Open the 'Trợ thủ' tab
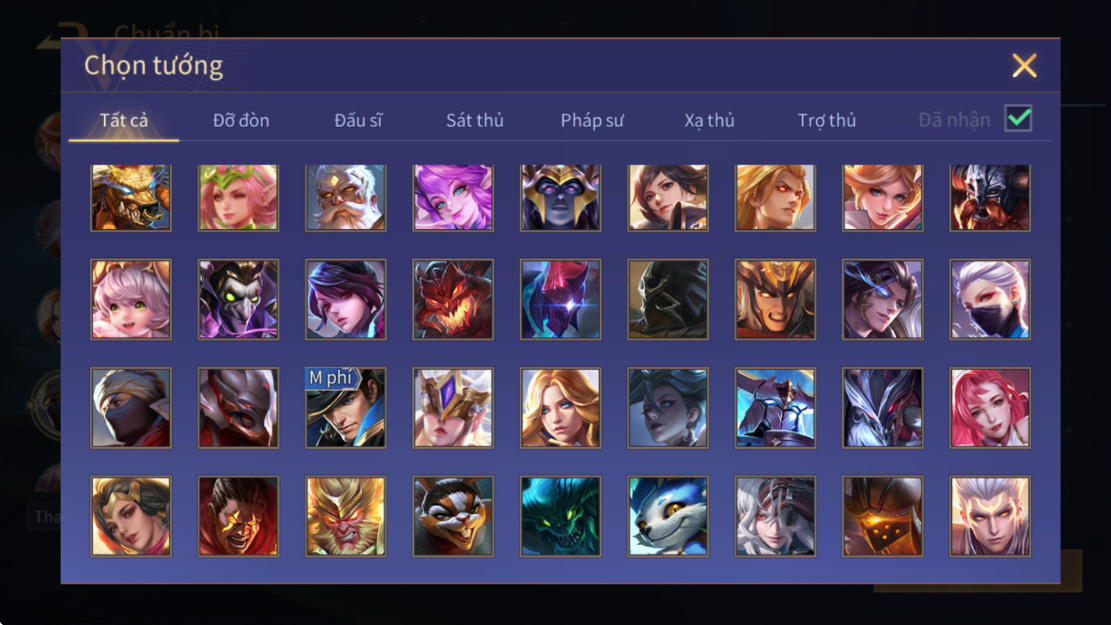The width and height of the screenshot is (1111, 625). (827, 120)
